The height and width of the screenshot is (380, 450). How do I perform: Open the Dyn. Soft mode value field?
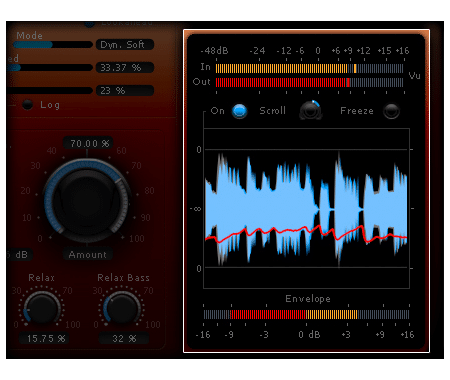pyautogui.click(x=125, y=45)
